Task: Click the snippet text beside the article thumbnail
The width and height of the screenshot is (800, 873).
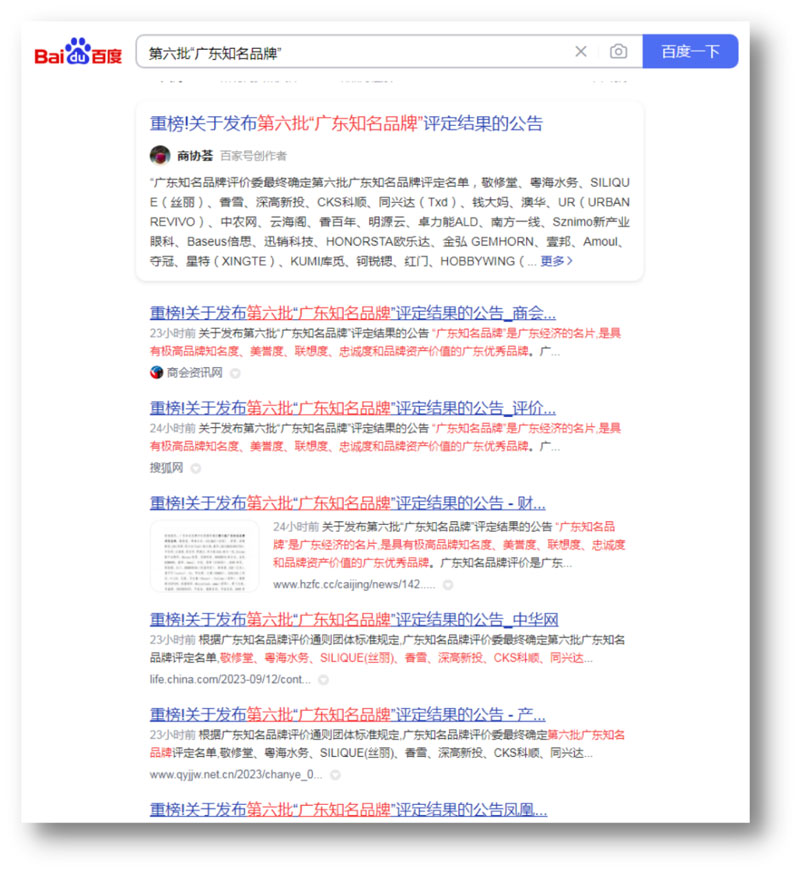Action: point(449,545)
